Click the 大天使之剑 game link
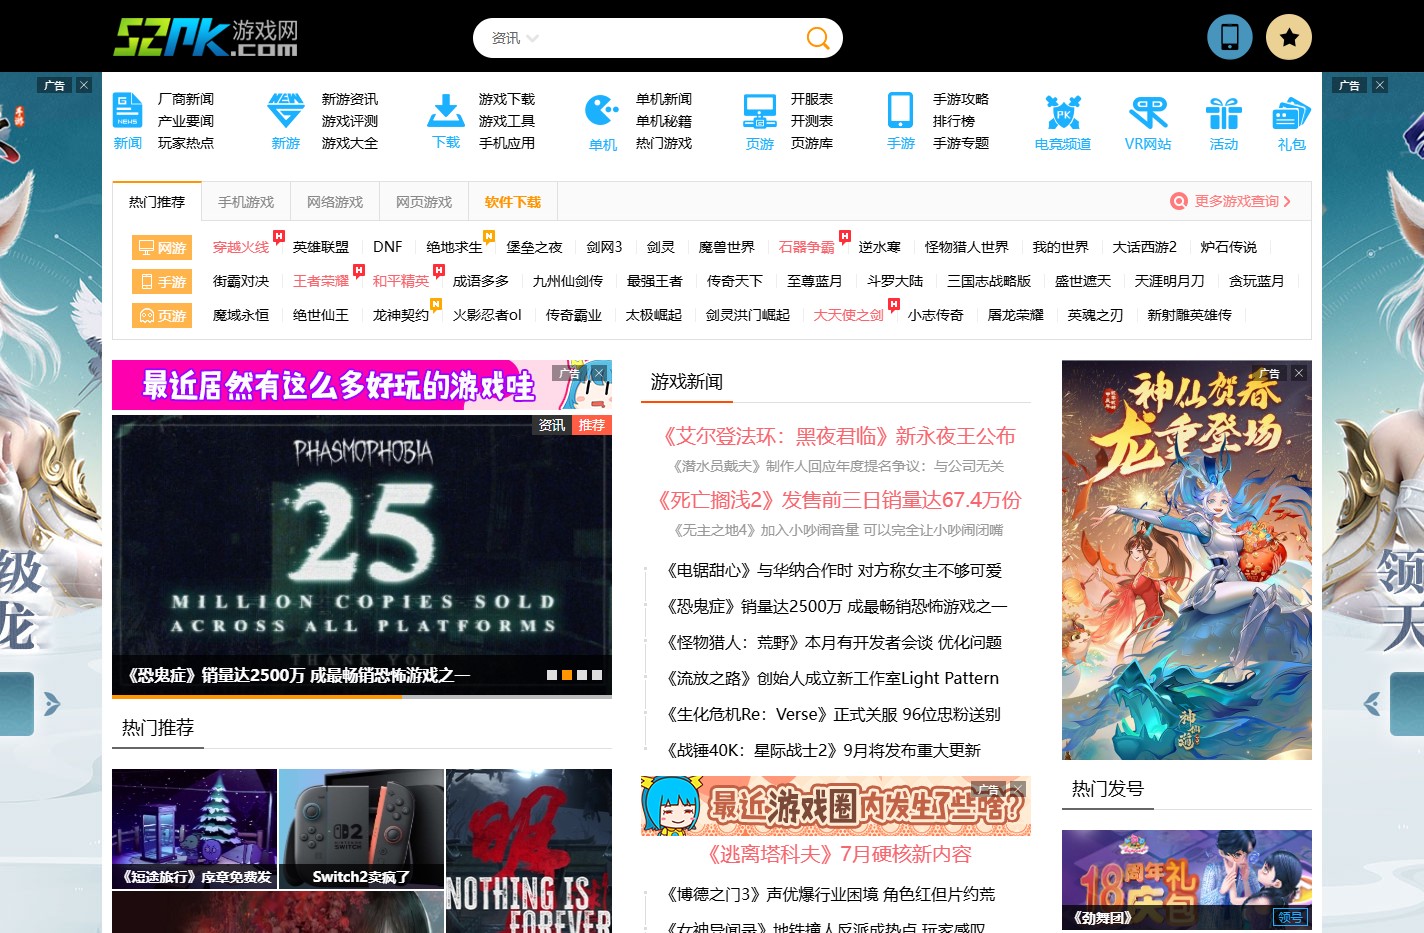The image size is (1424, 933). coord(849,315)
